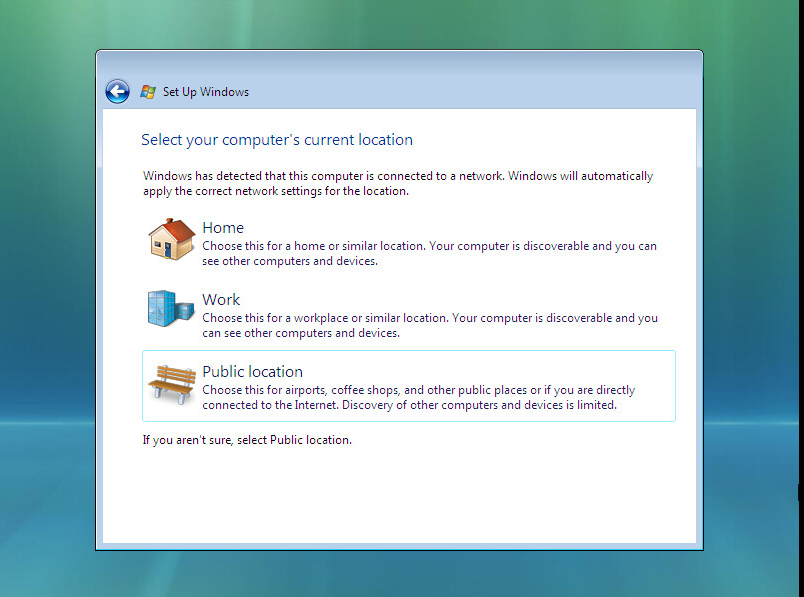
Task: Click the Home house icon
Action: coord(172,240)
